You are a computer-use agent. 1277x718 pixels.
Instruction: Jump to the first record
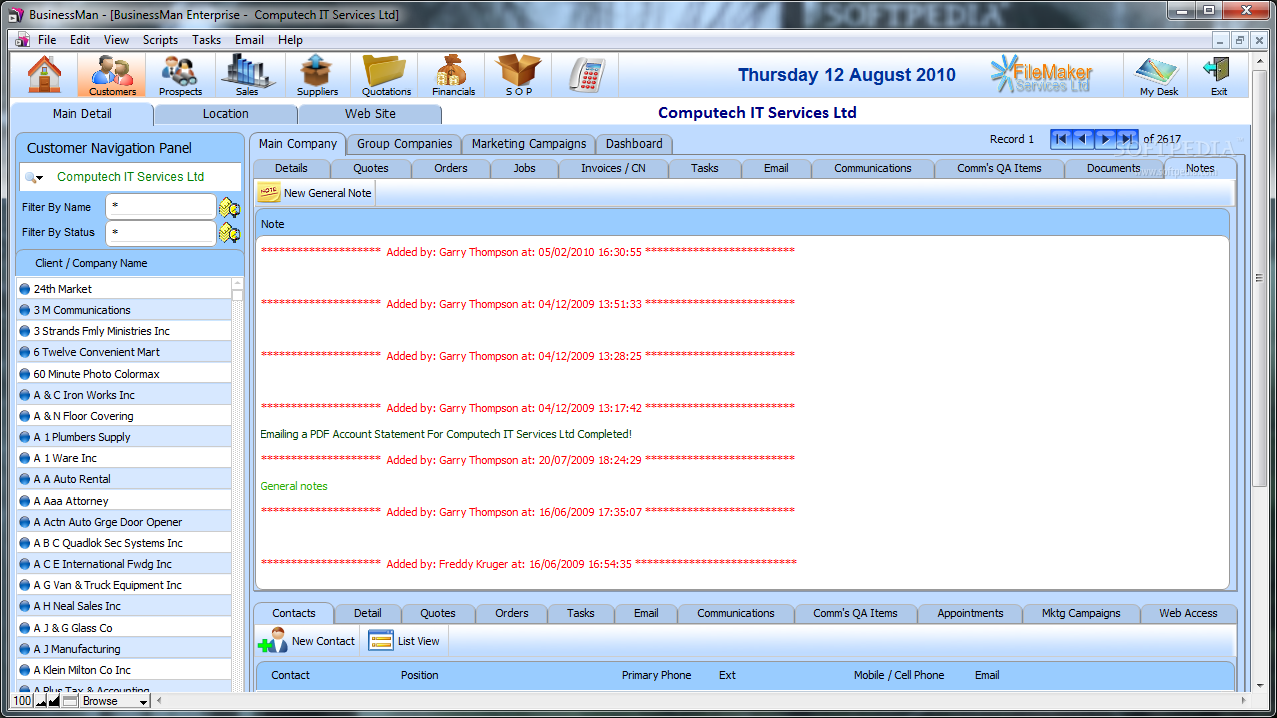1061,139
